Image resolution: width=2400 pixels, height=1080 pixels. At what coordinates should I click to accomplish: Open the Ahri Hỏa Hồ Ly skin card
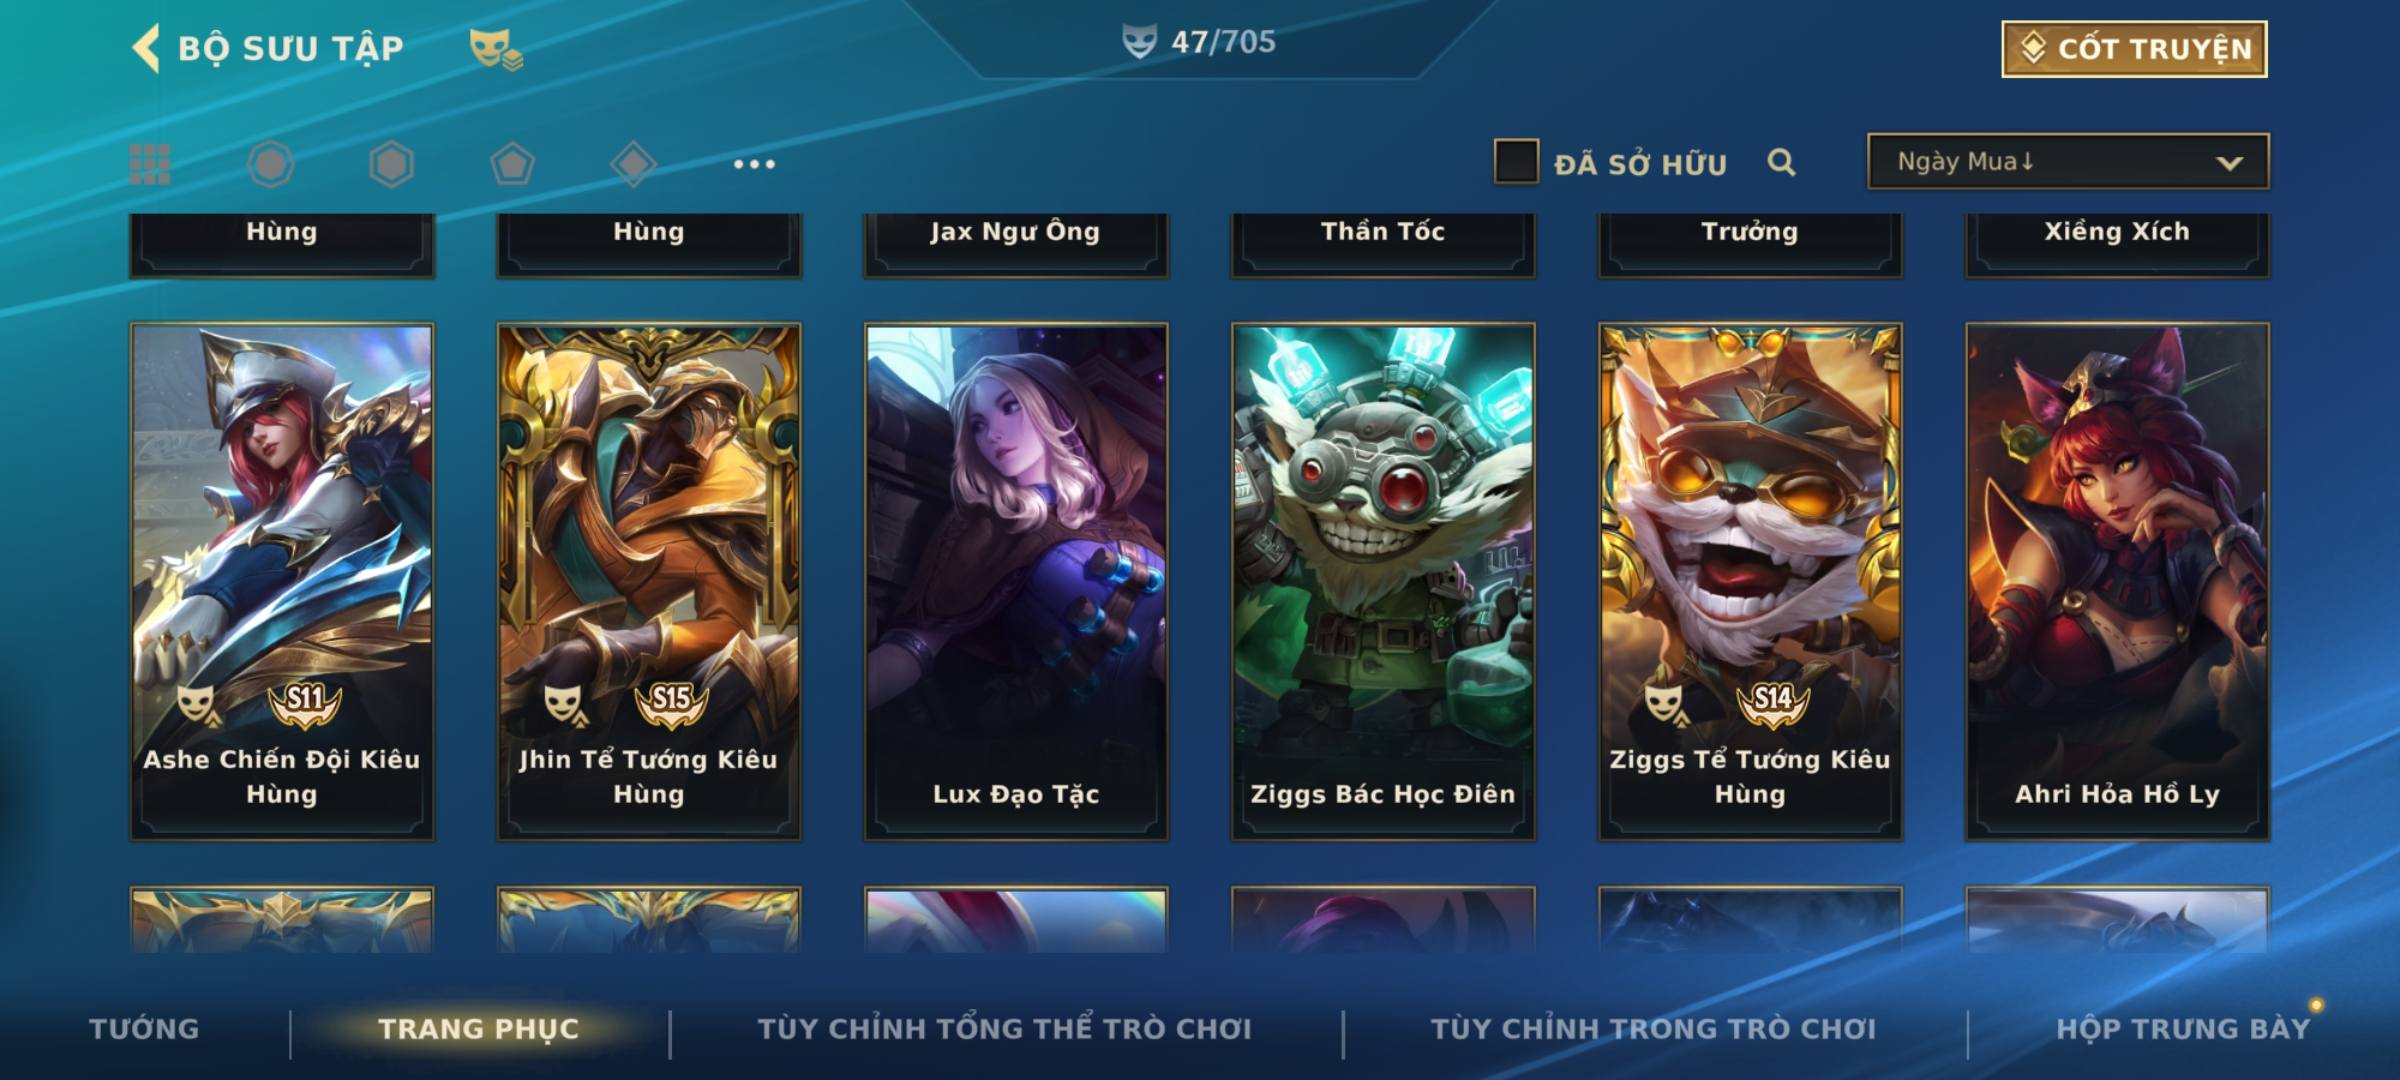2117,581
